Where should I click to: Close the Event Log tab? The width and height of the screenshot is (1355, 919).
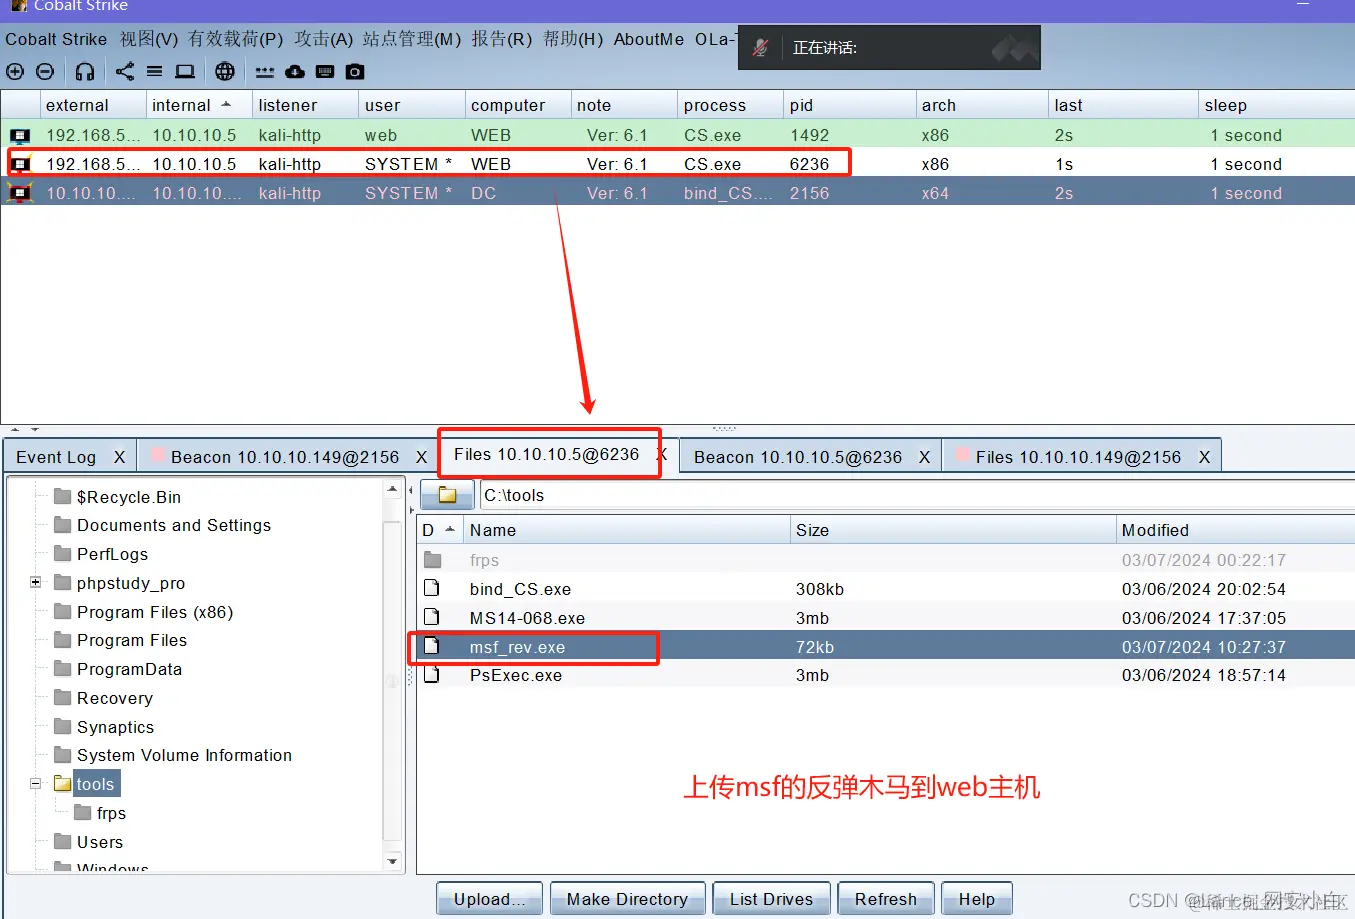[119, 457]
